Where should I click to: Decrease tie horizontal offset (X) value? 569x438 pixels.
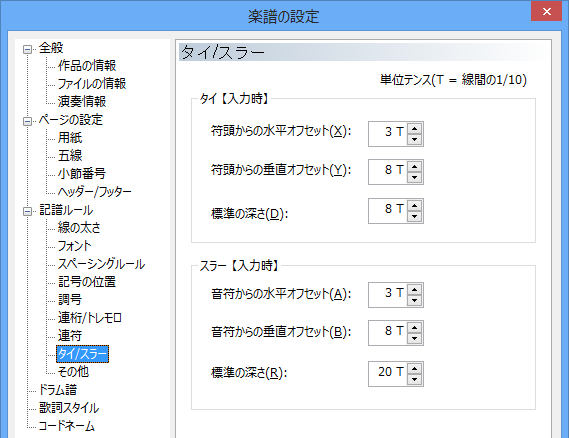414,139
